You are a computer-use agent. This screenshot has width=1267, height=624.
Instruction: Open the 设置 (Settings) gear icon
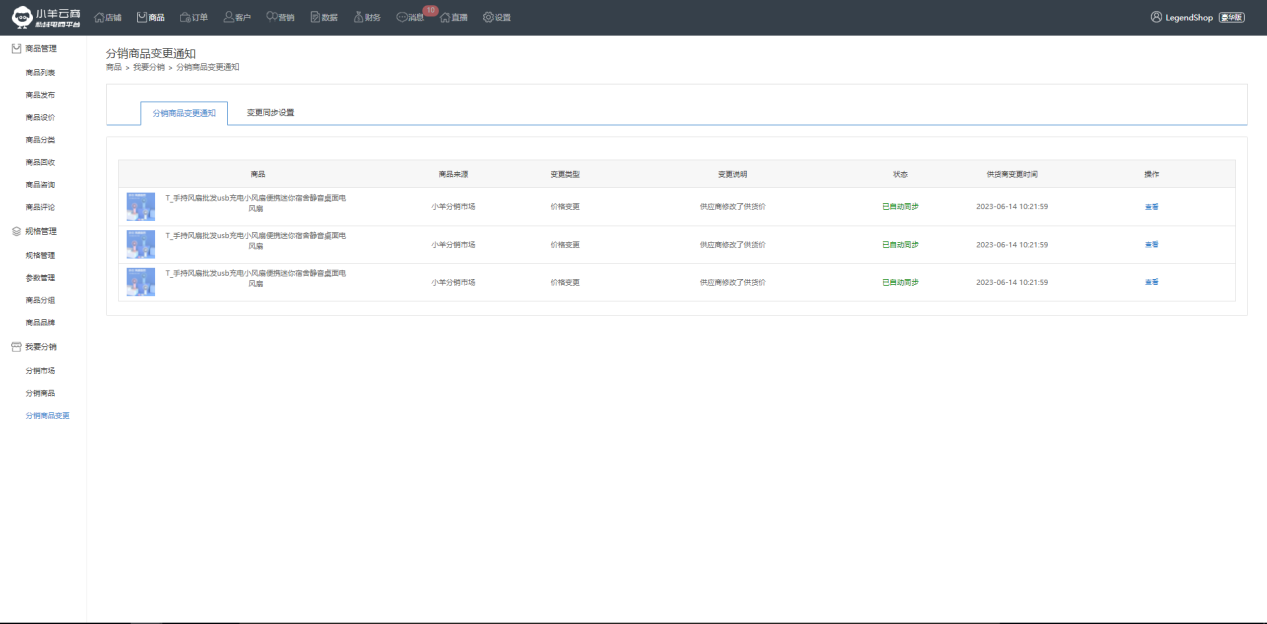click(488, 17)
